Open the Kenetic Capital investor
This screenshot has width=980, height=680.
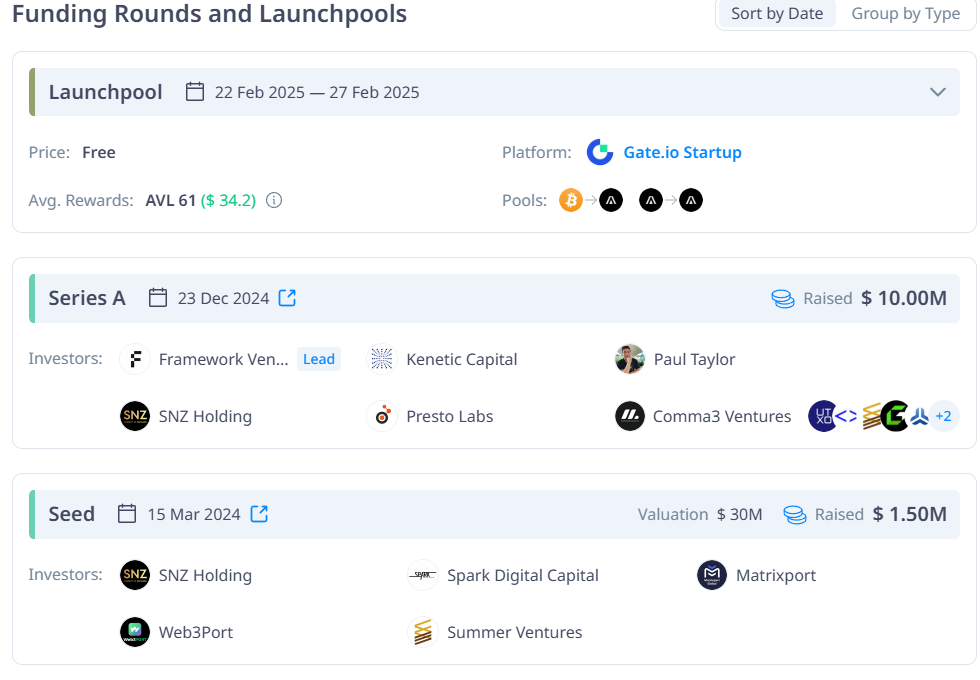click(x=462, y=359)
